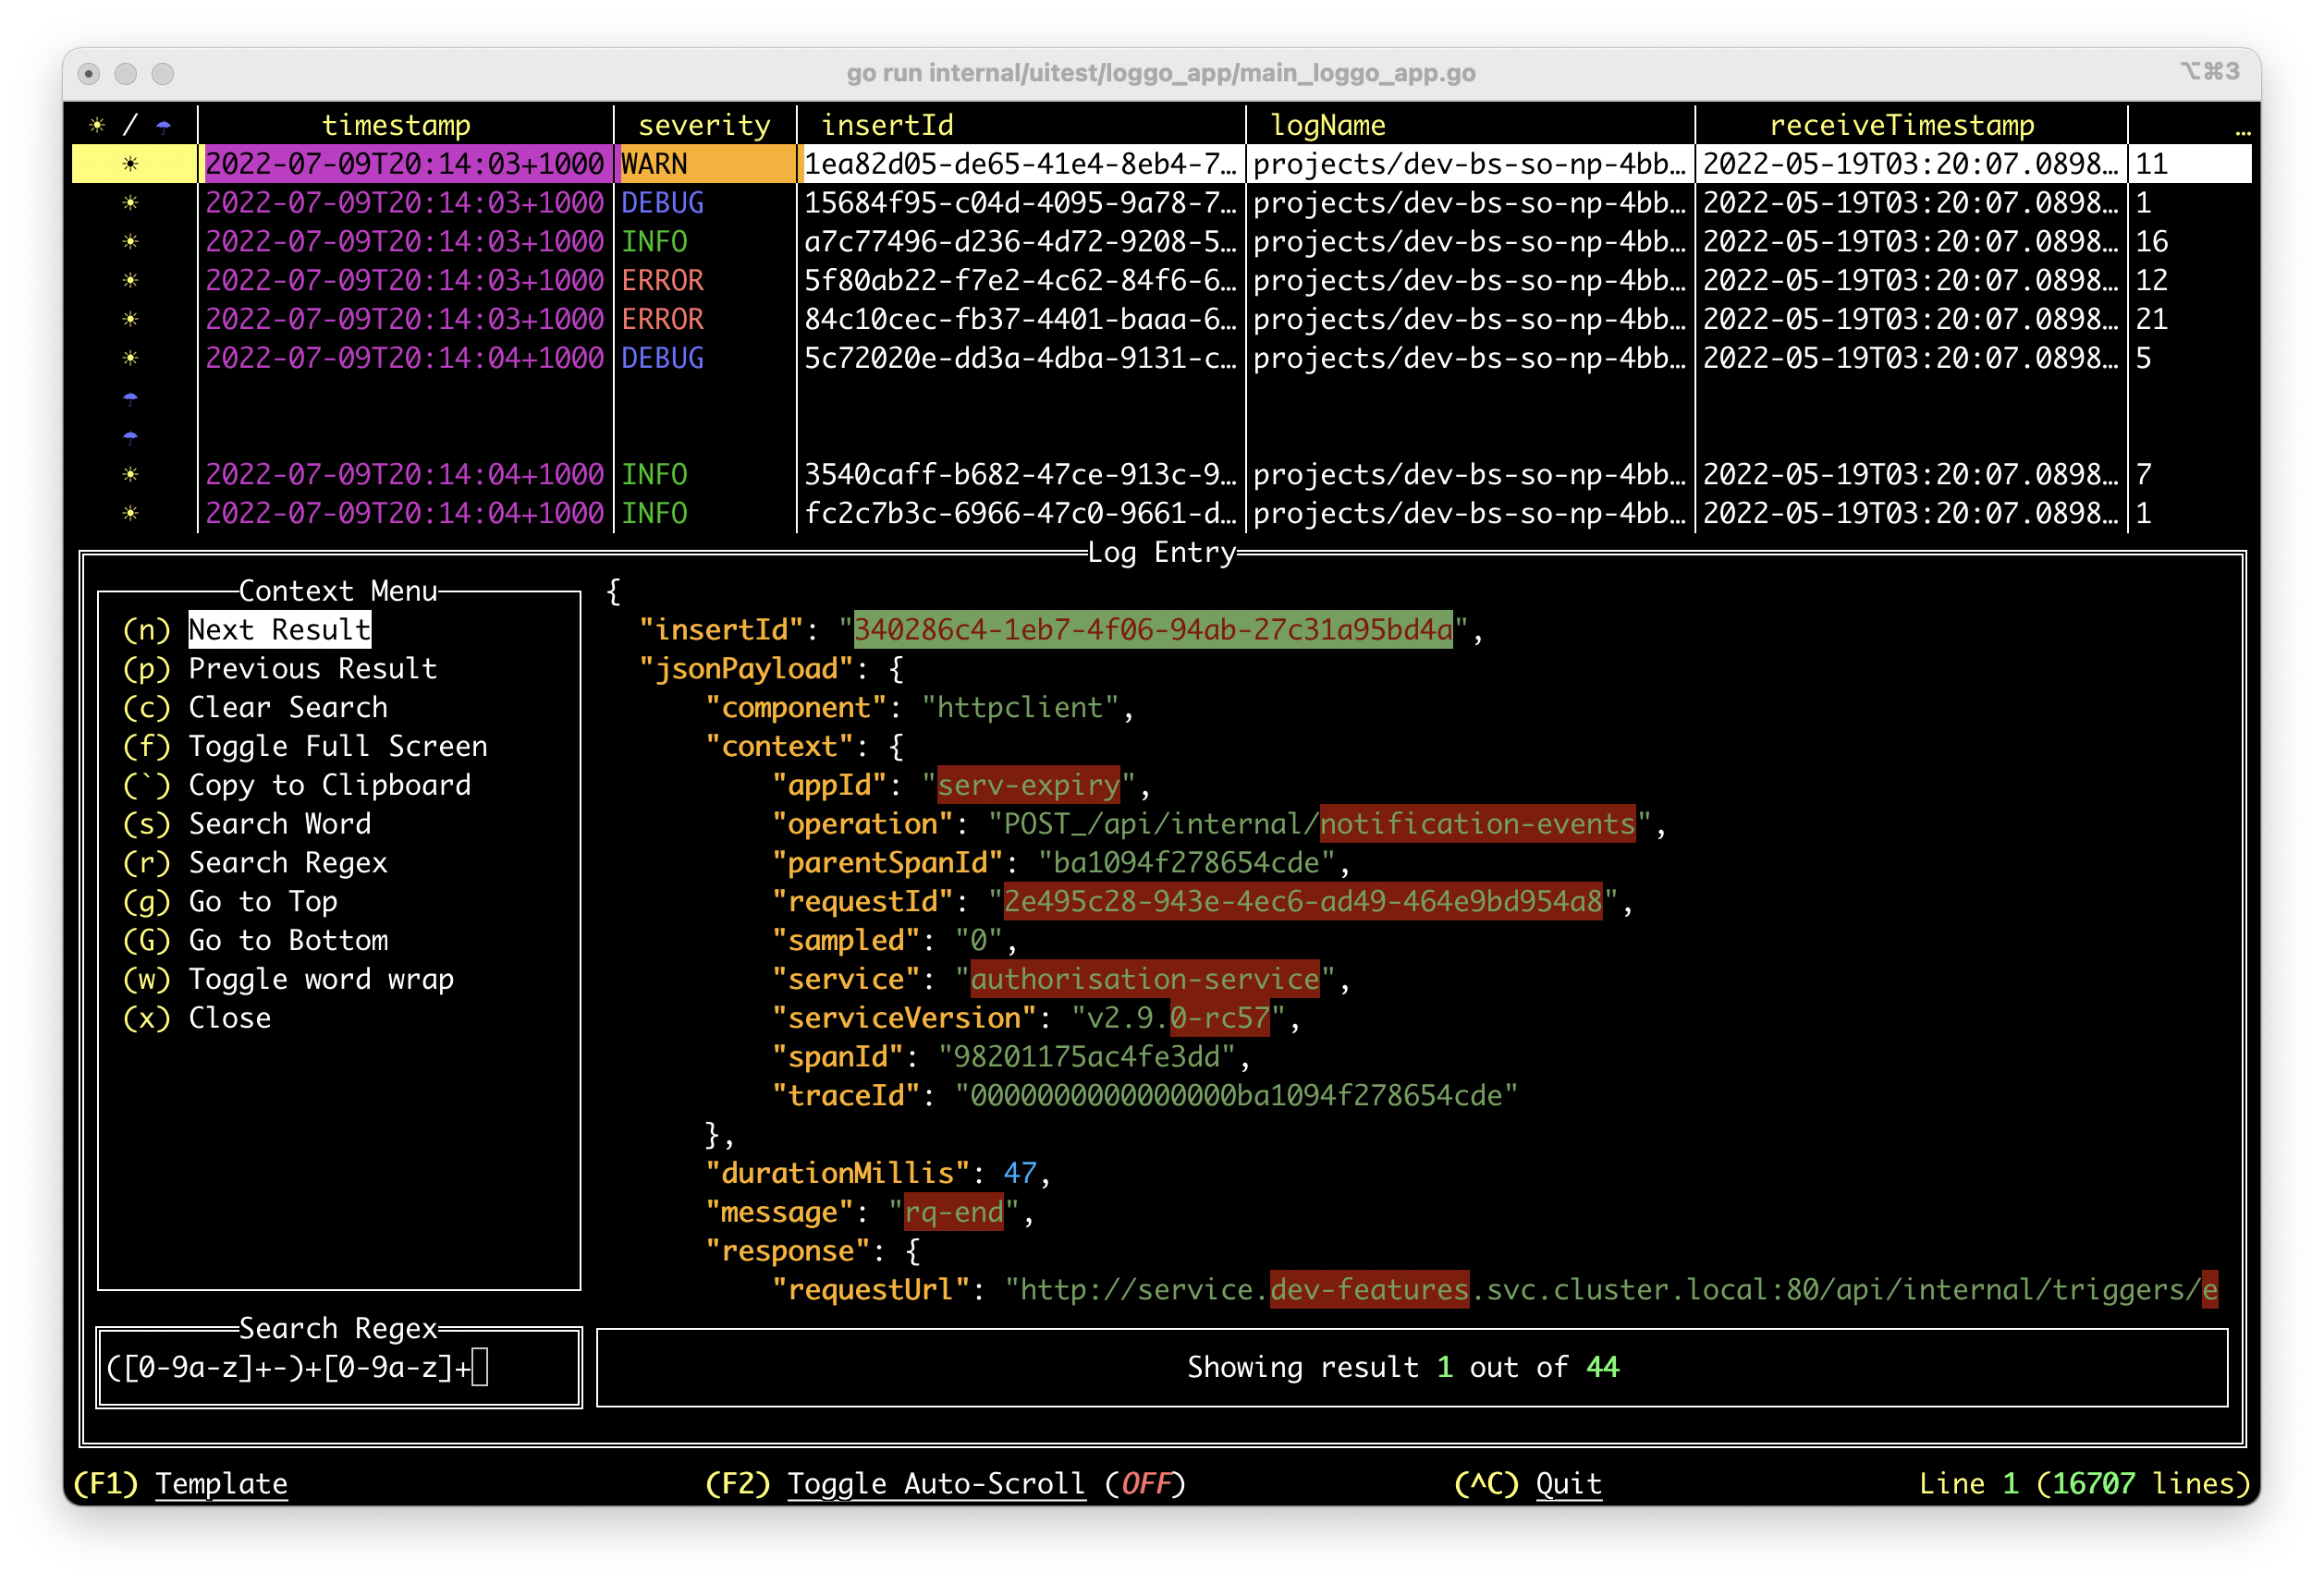Viewport: 2324px width, 1584px height.
Task: Click Clear Search in the Context Menu
Action: pyautogui.click(x=287, y=707)
